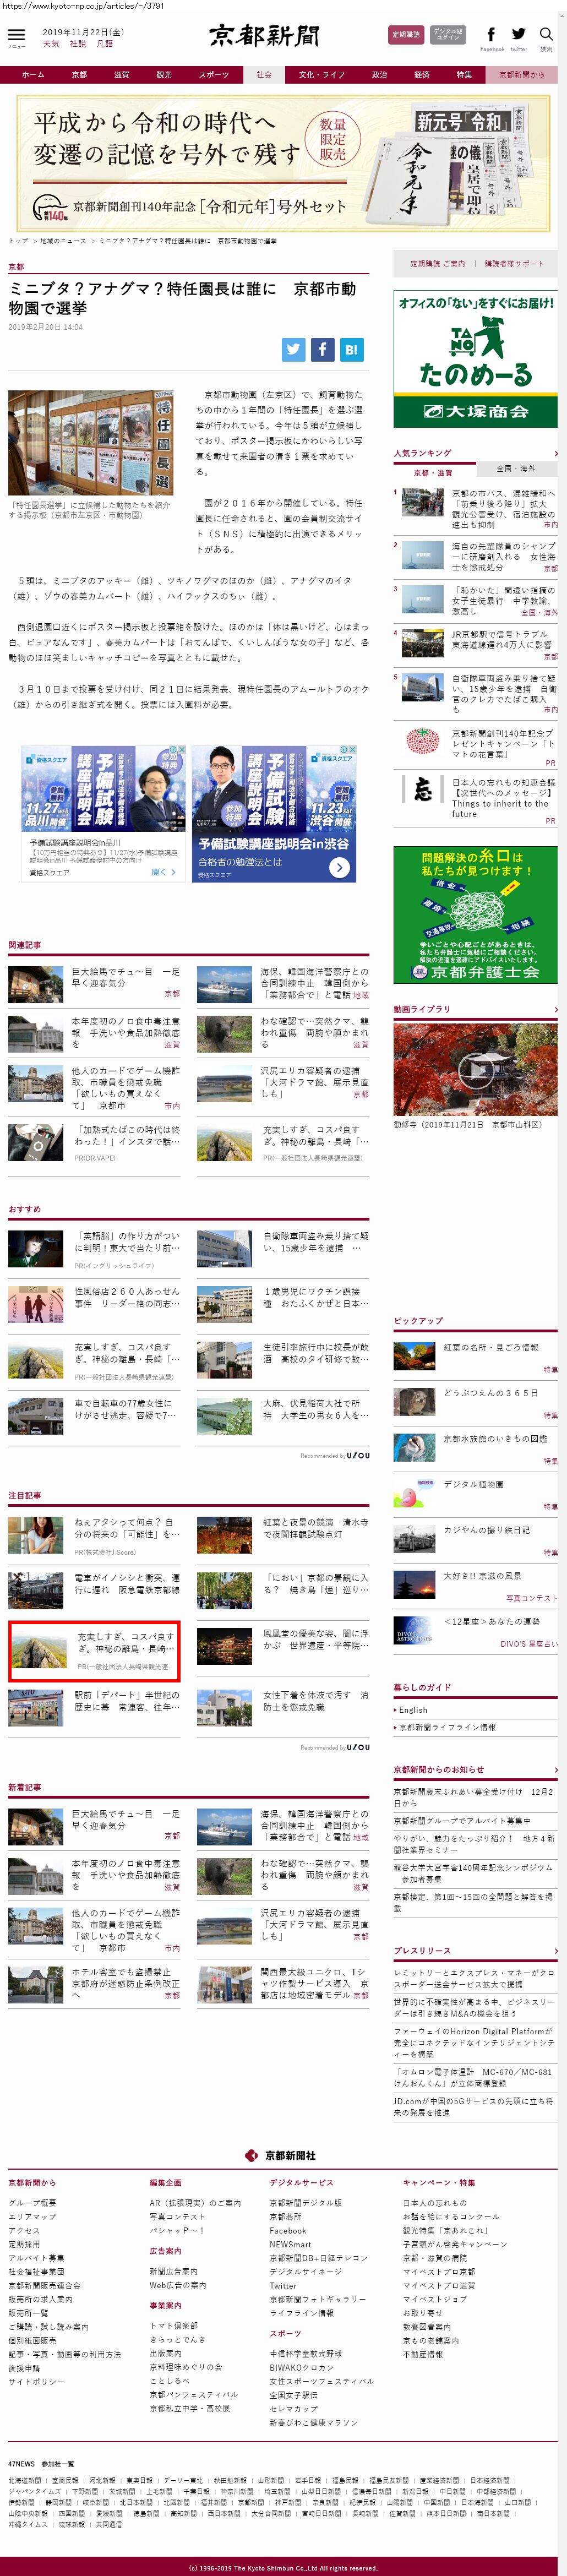Expand 動画ライブラリ section arrow
The image size is (567, 2576).
555,1010
